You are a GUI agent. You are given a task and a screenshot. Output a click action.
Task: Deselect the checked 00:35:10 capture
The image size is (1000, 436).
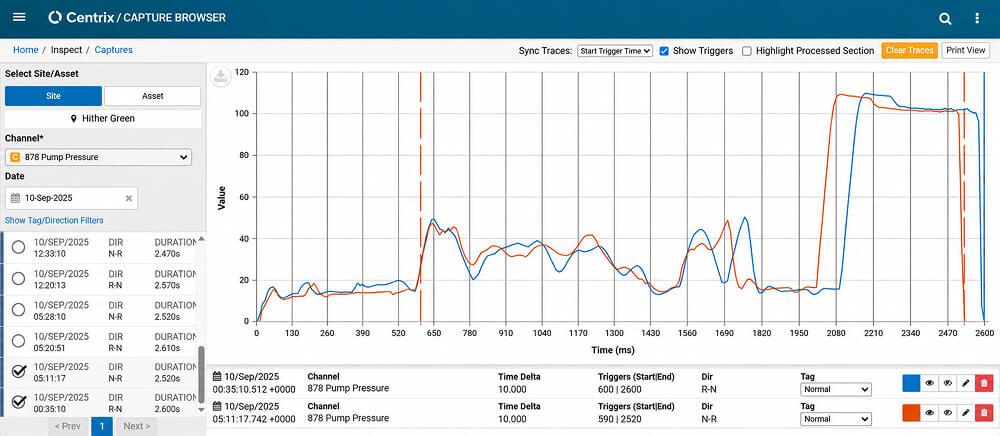pyautogui.click(x=19, y=402)
